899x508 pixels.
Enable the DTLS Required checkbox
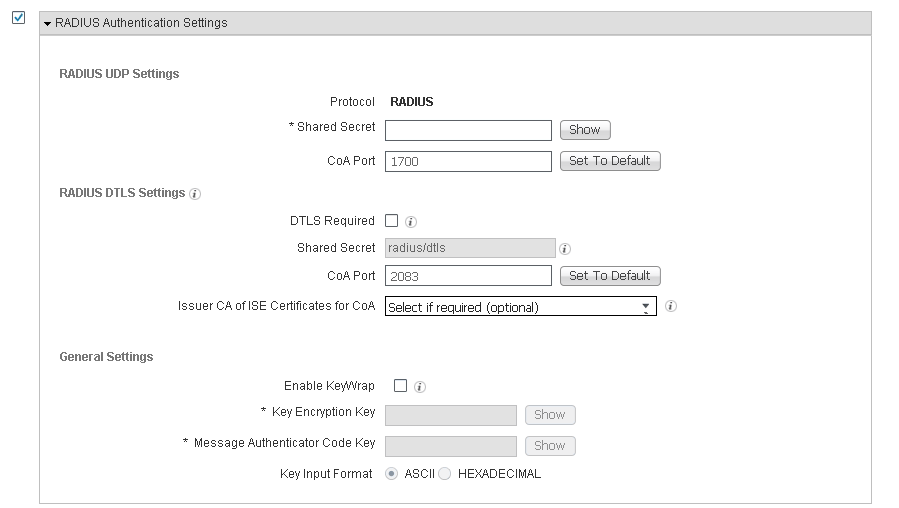(x=392, y=221)
